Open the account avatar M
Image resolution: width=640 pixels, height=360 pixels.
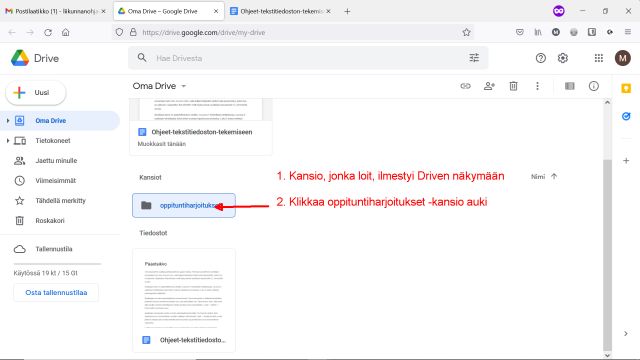click(x=623, y=58)
